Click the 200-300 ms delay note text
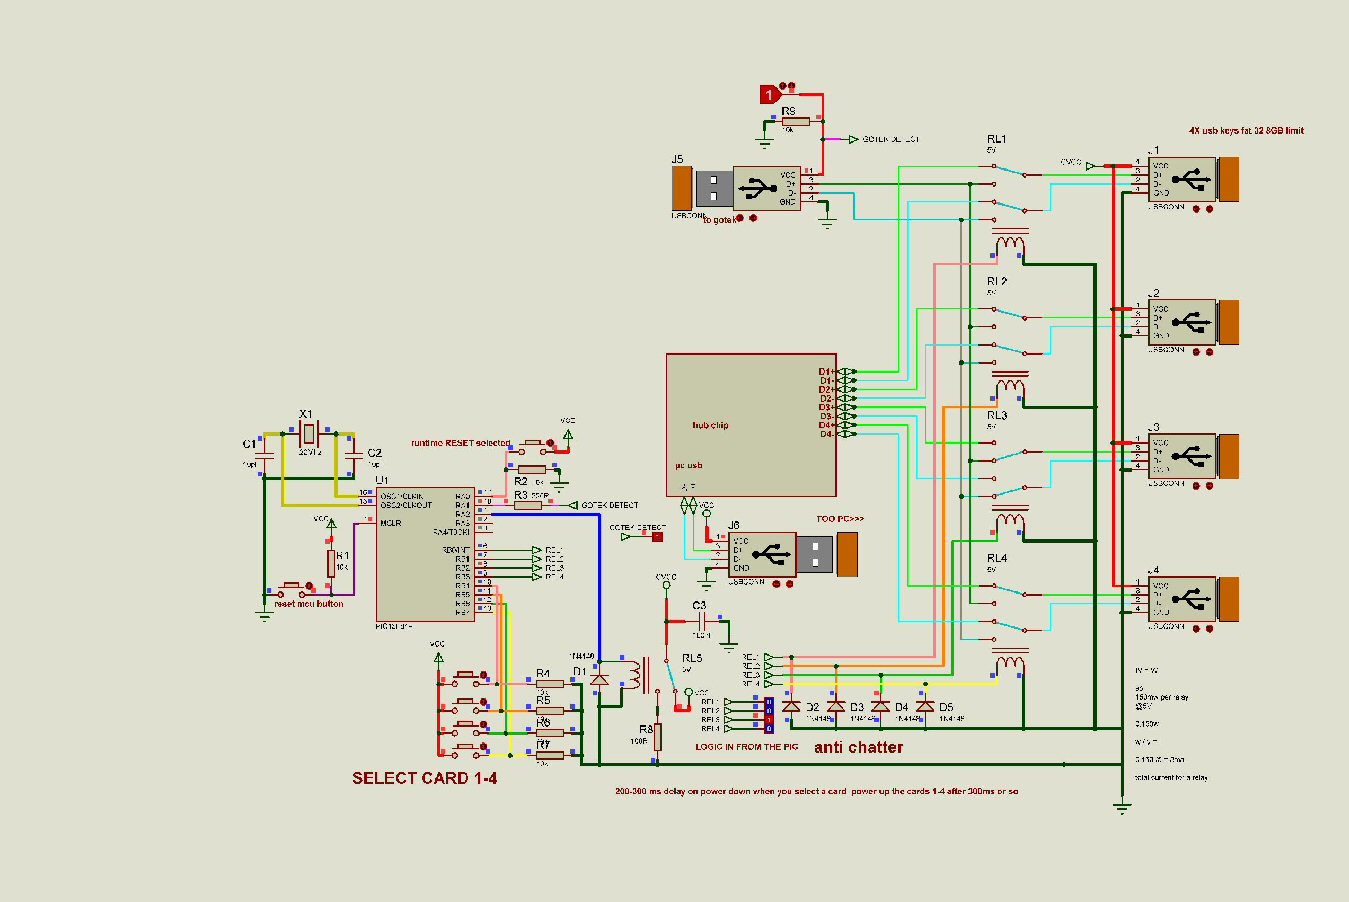 click(x=817, y=791)
